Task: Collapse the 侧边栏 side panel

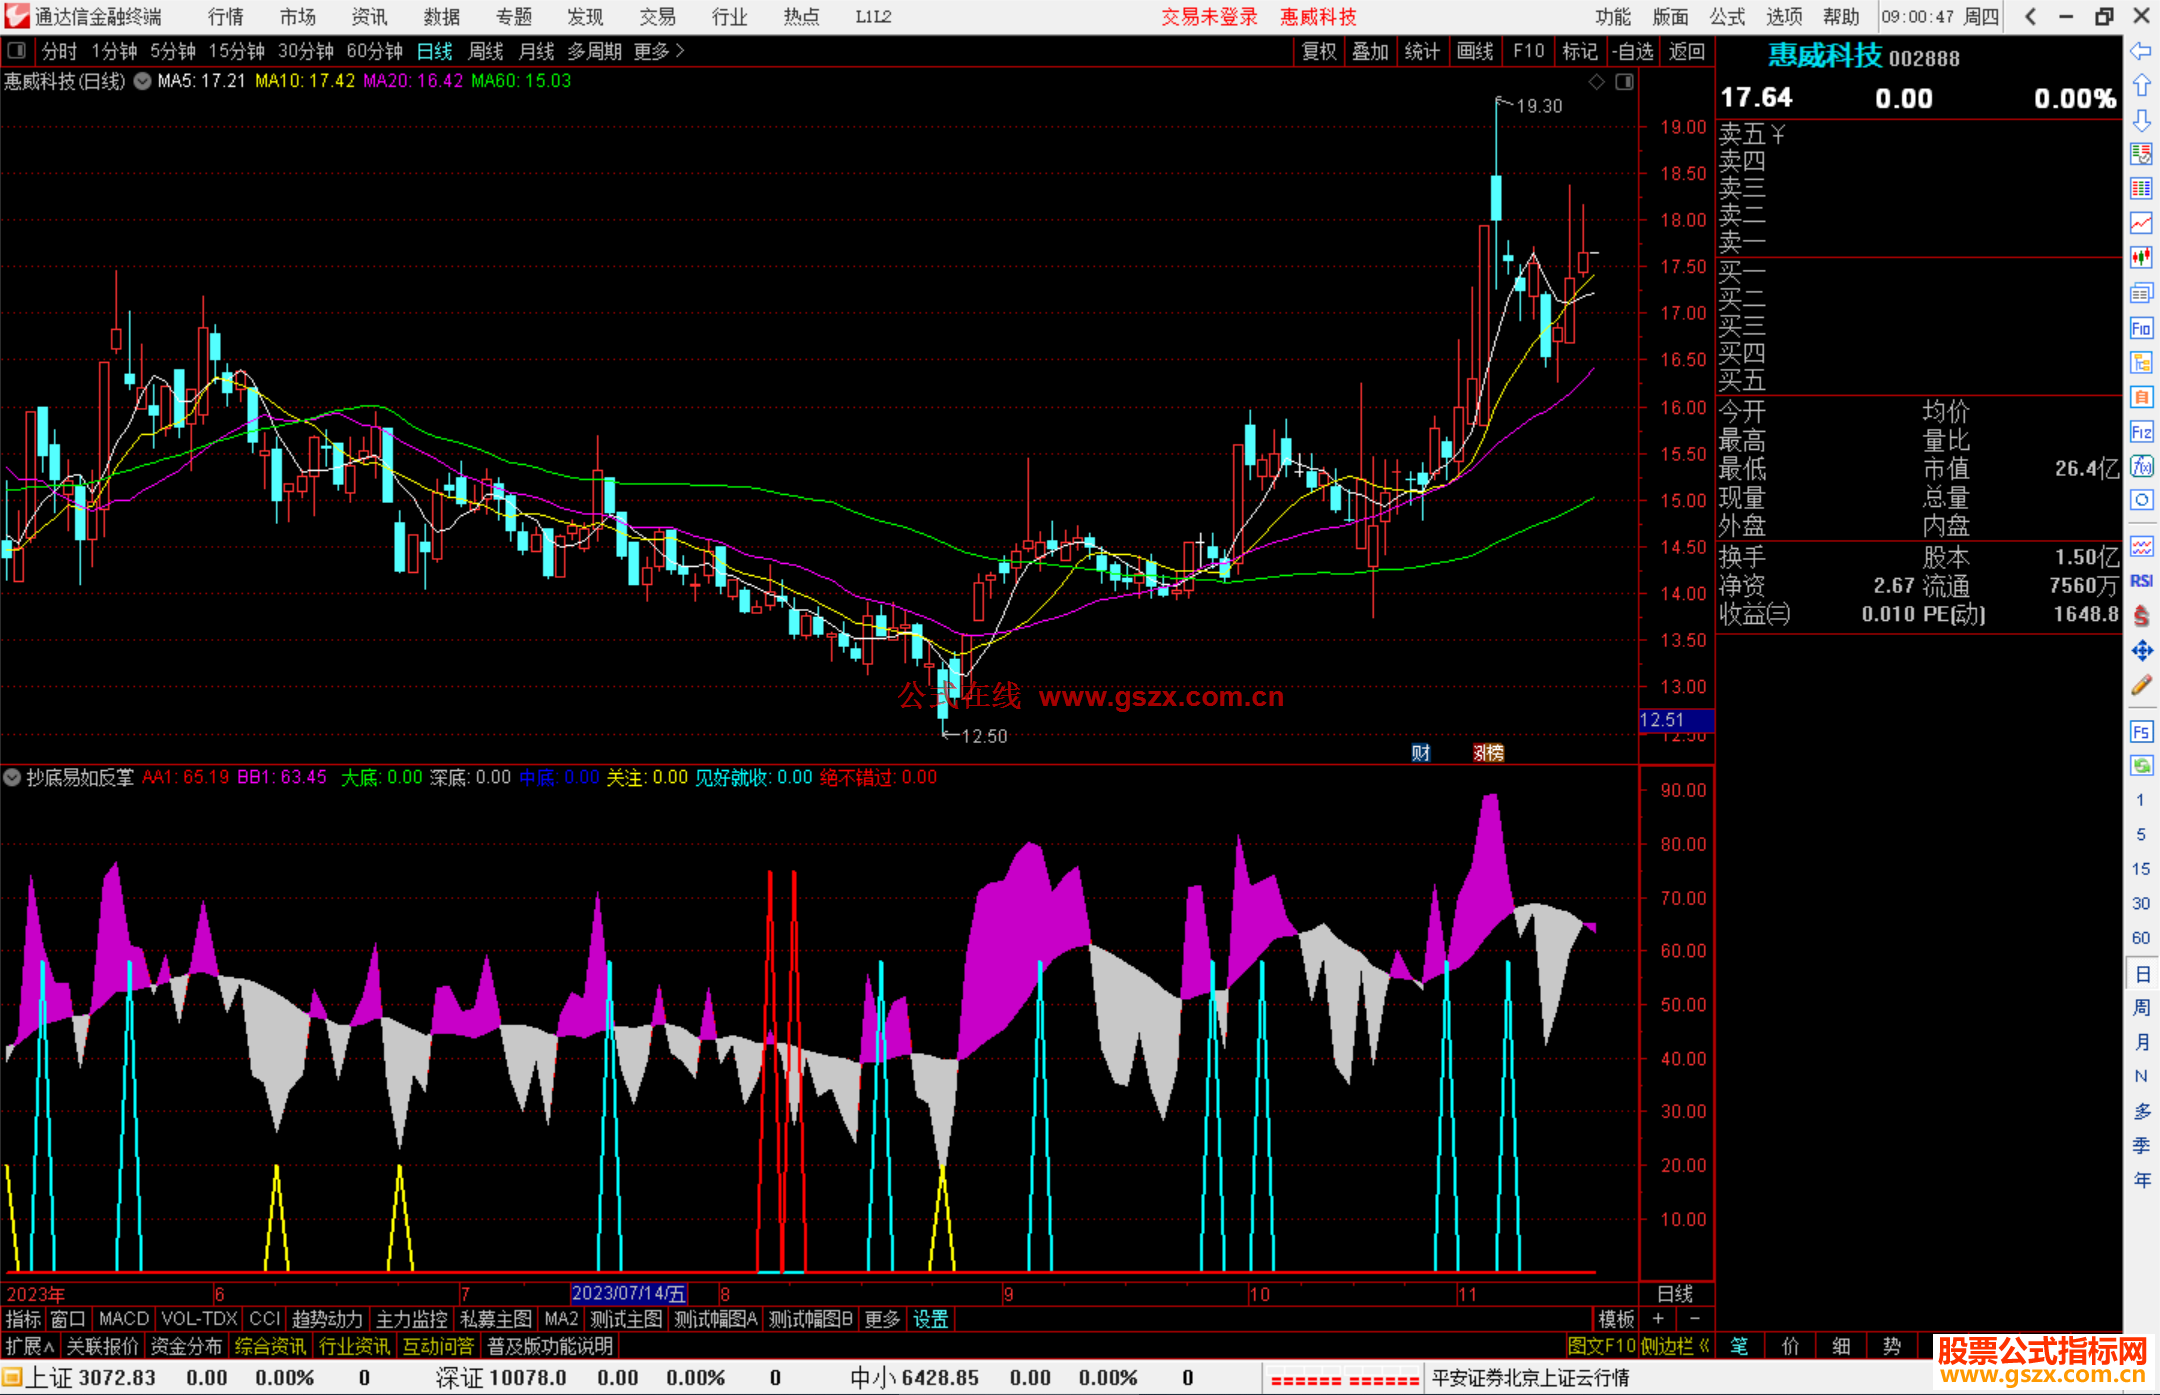Action: pos(1675,1346)
